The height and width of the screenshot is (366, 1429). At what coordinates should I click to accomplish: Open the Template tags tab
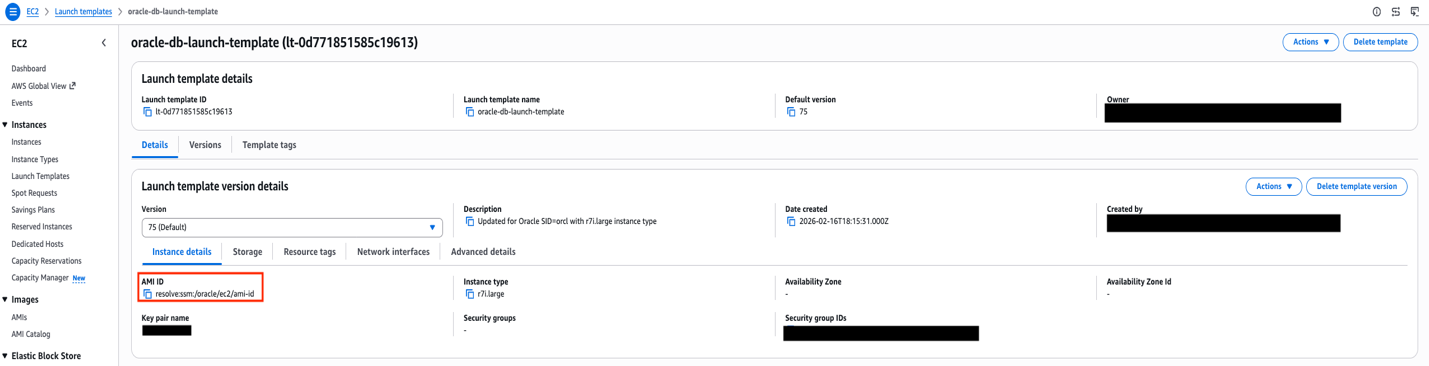click(x=269, y=145)
